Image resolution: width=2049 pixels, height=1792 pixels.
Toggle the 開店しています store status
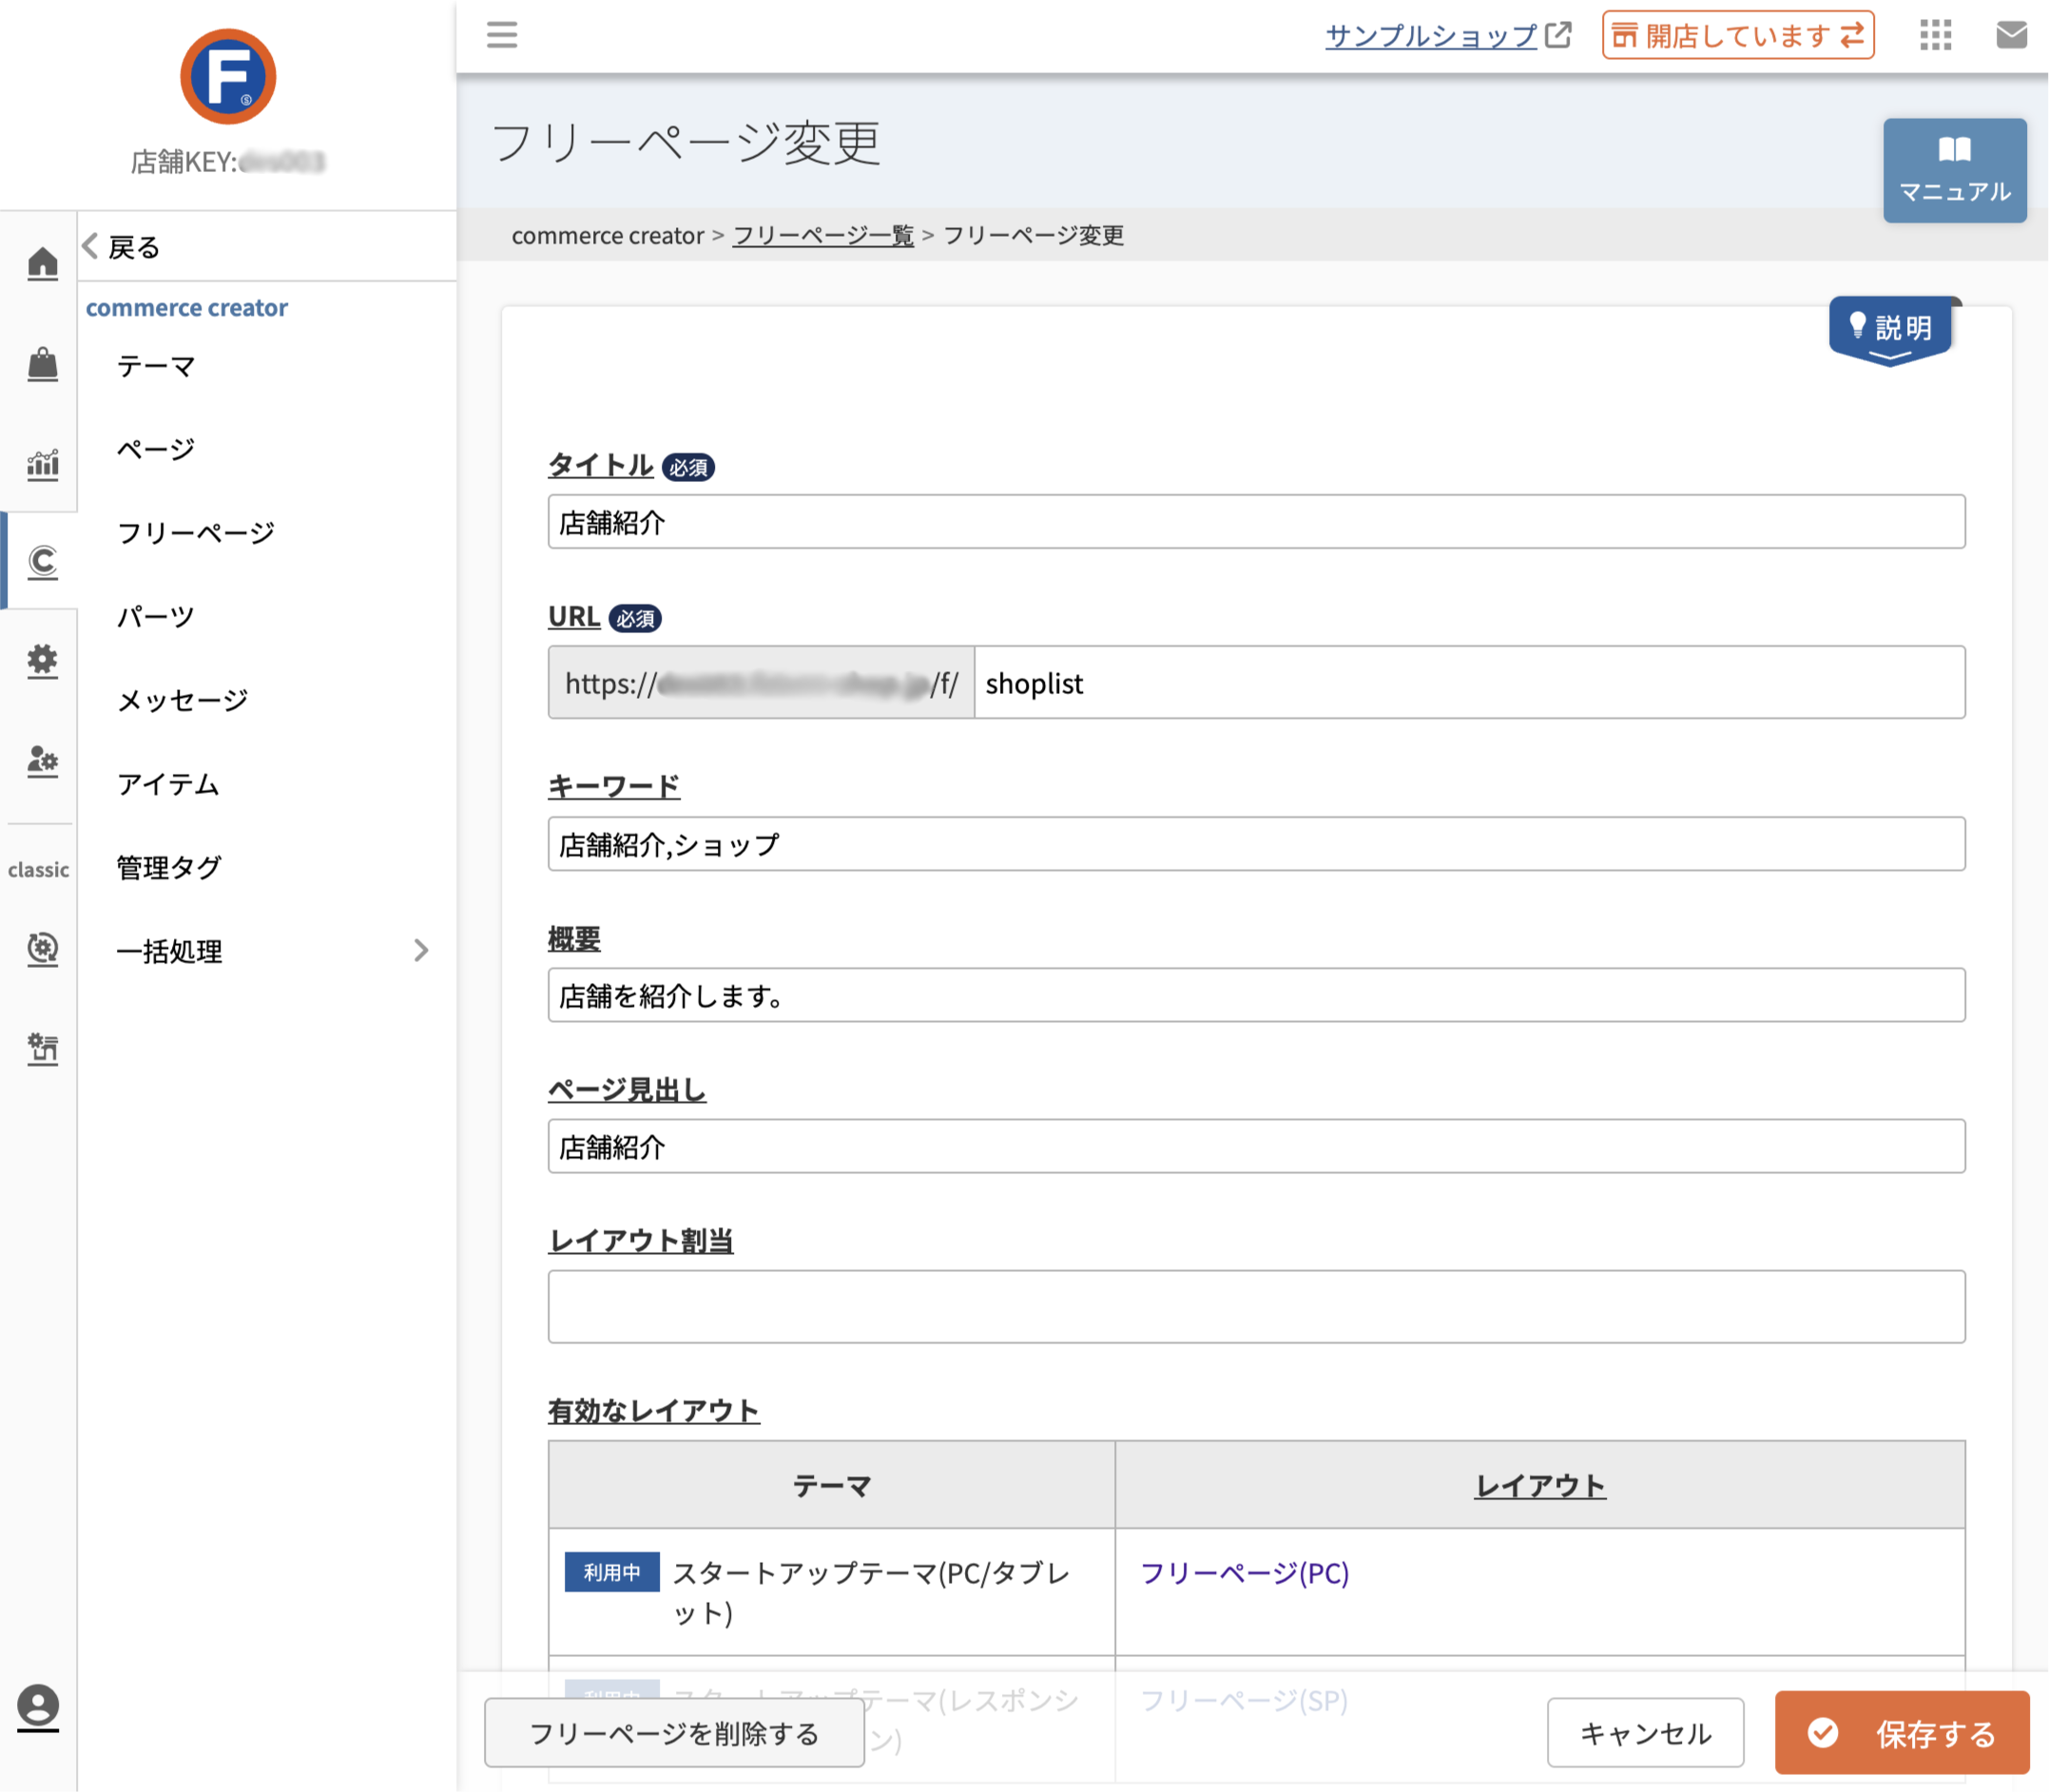click(1737, 35)
